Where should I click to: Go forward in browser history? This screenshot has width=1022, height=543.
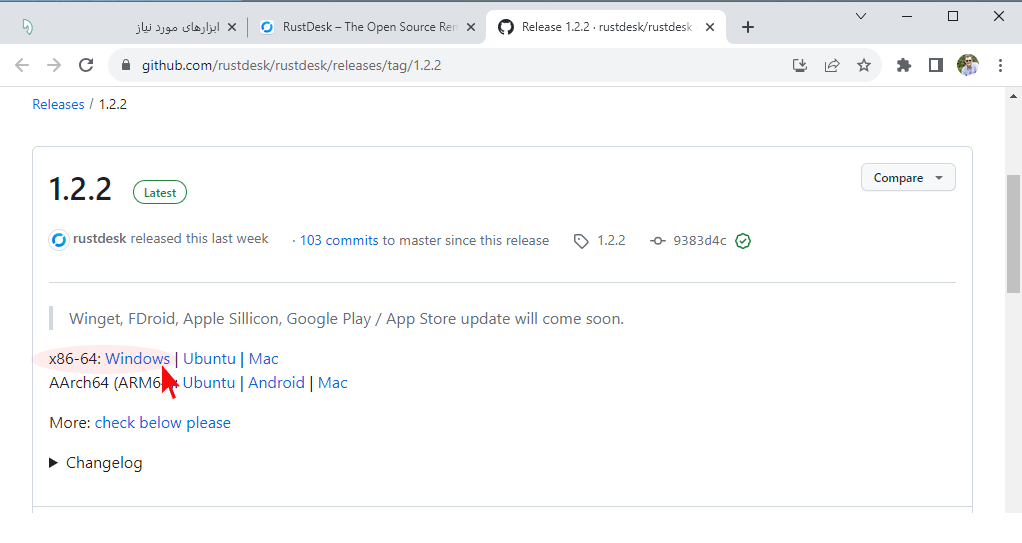click(54, 65)
